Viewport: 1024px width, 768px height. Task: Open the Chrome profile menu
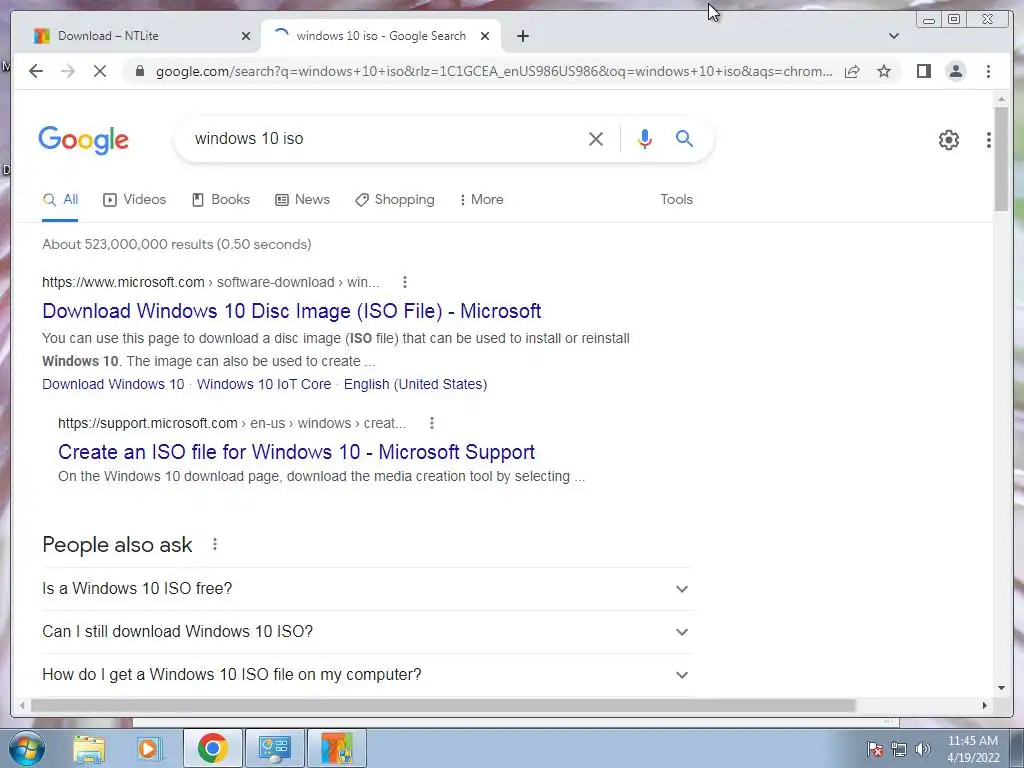[x=955, y=71]
